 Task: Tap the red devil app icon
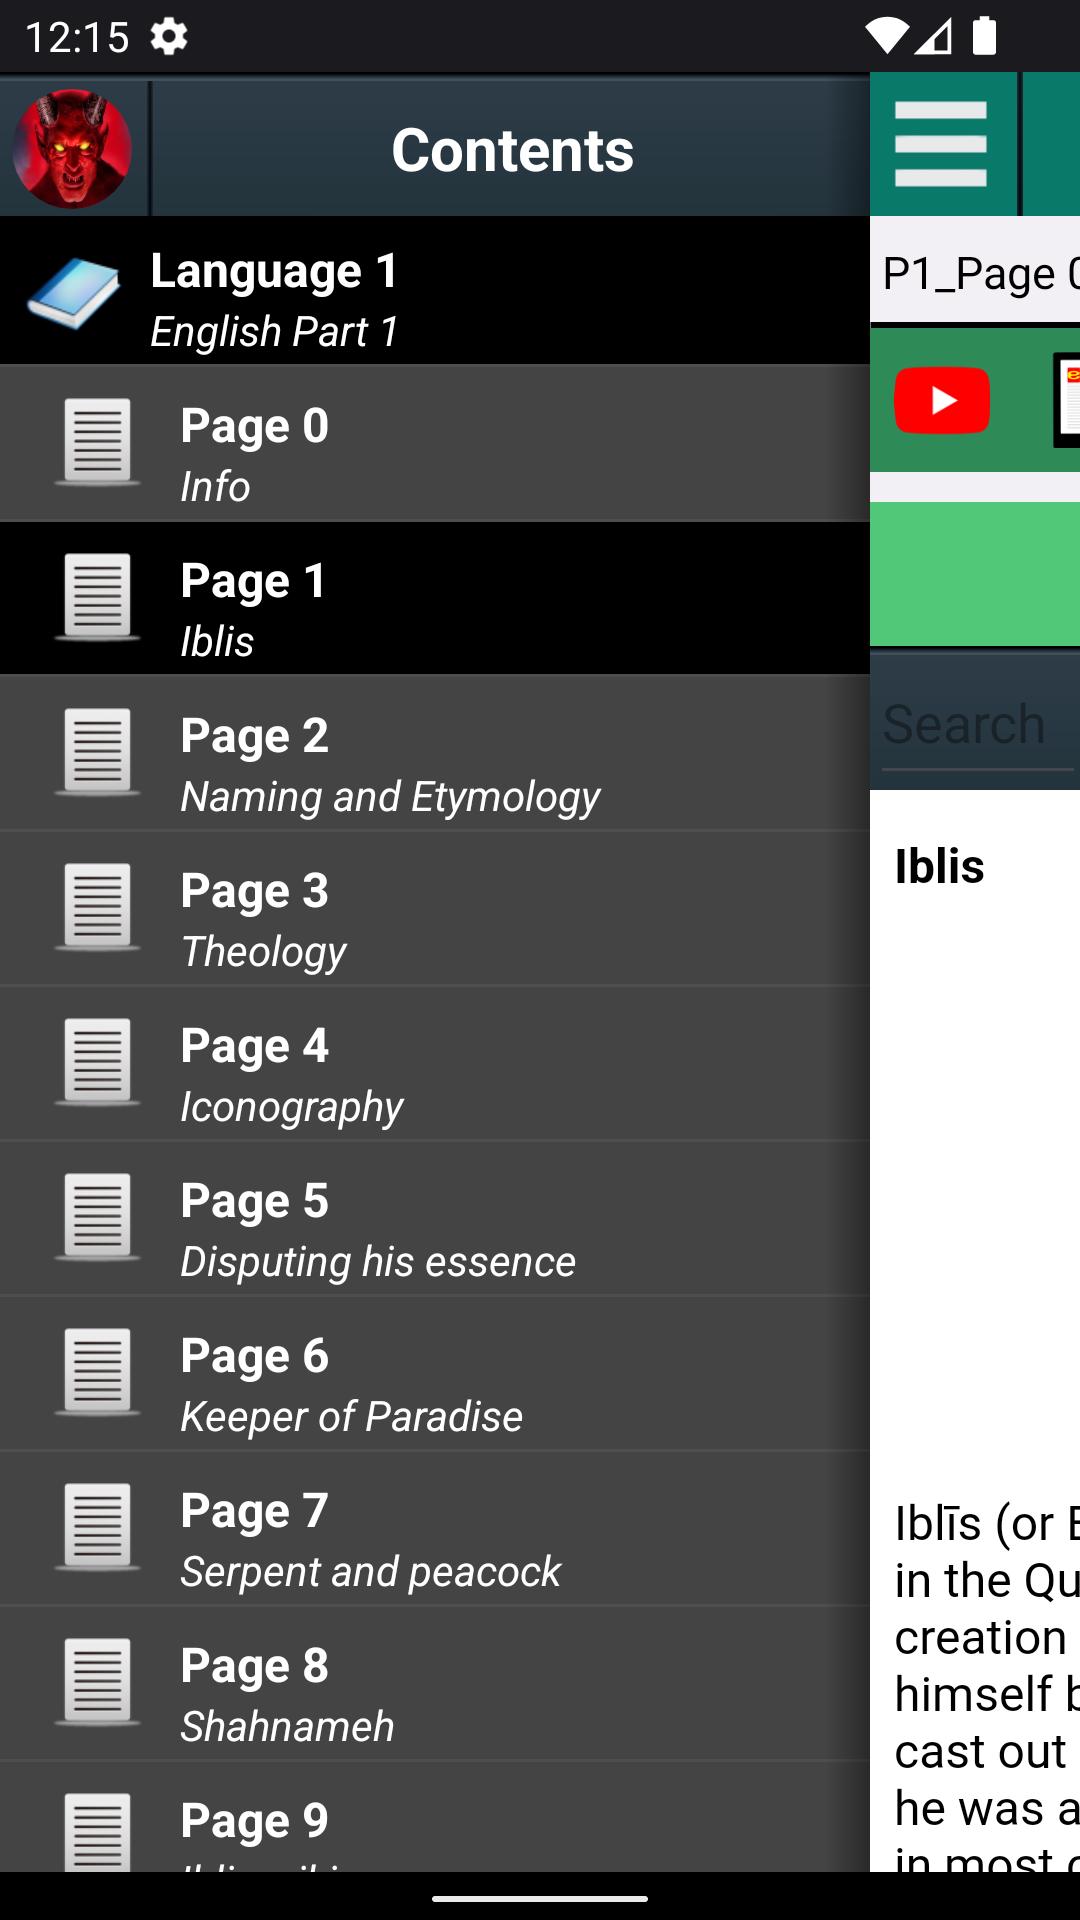72,149
